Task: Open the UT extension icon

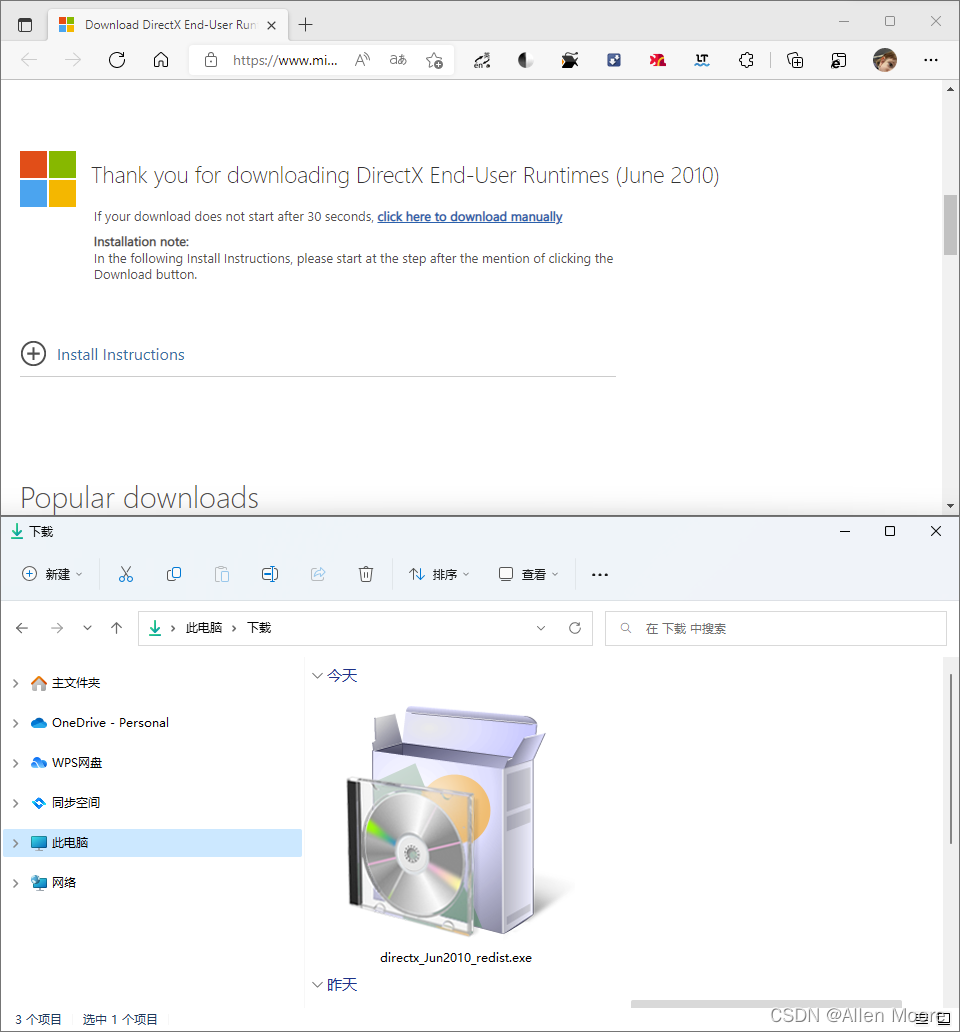Action: [702, 61]
